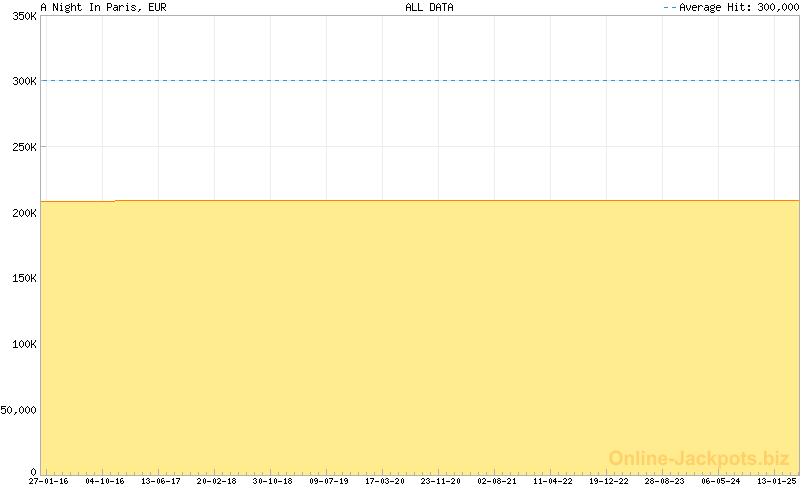
Task: Click the 'ALL DATA' heading label
Action: [429, 7]
